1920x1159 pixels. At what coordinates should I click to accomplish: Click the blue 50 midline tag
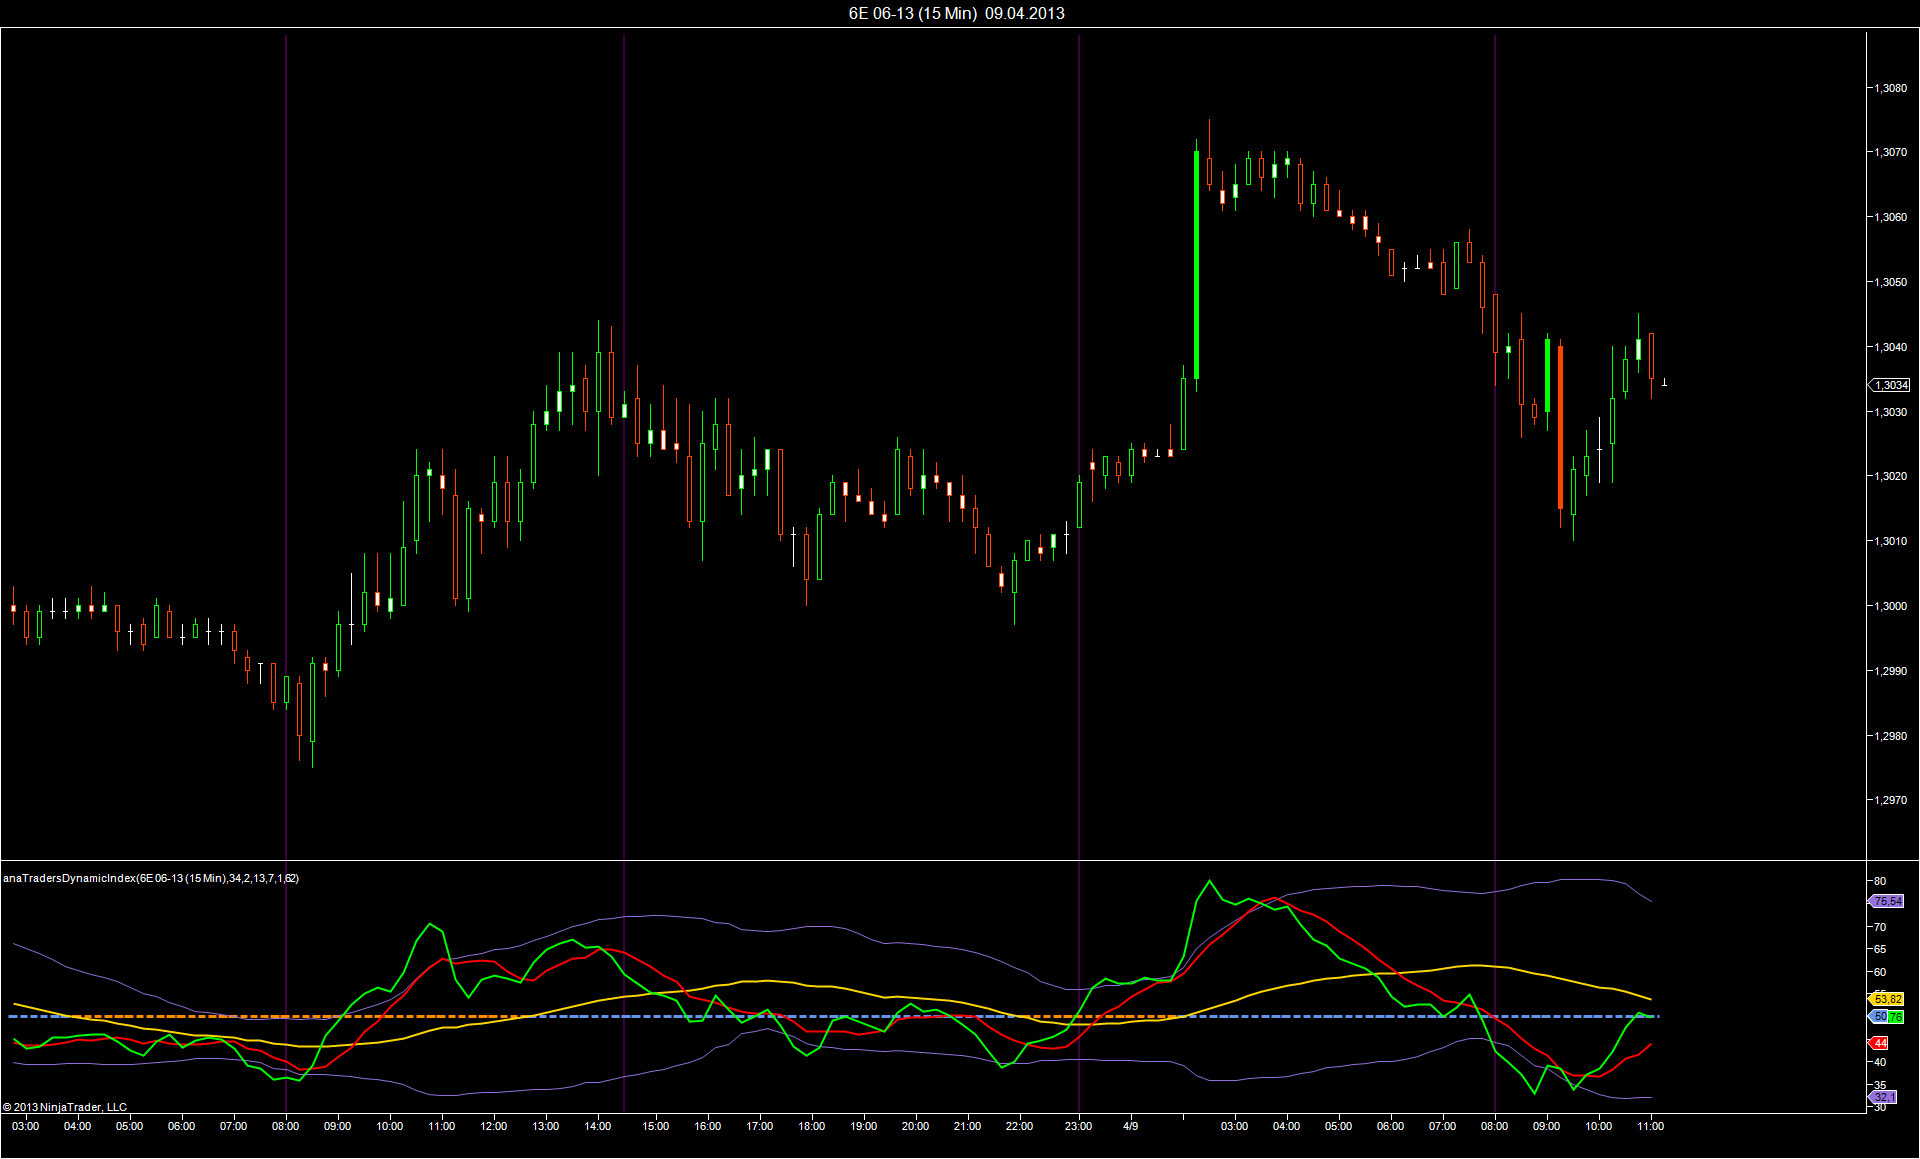tap(1879, 1017)
